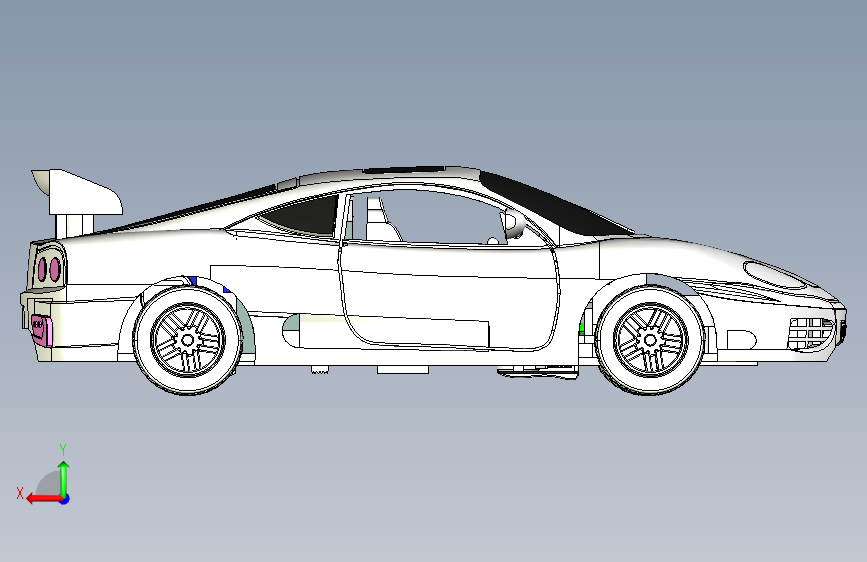Click the blue Z axis dot at the triad origin

pos(65,499)
